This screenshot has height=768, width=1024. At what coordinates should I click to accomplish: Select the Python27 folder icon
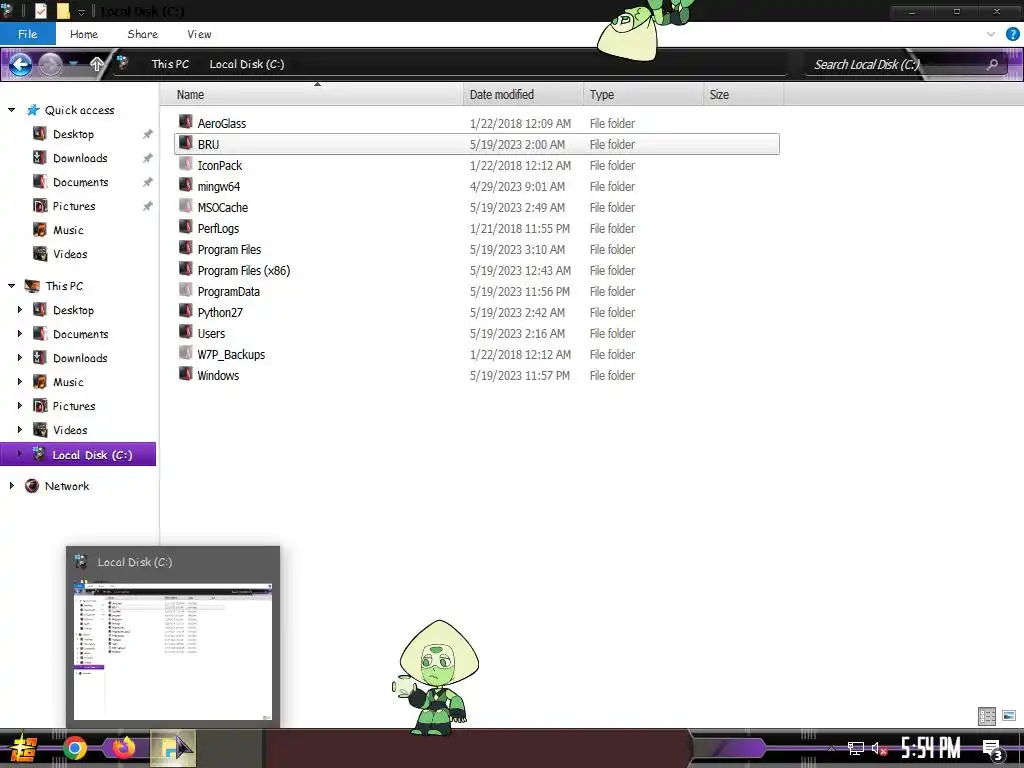(185, 311)
